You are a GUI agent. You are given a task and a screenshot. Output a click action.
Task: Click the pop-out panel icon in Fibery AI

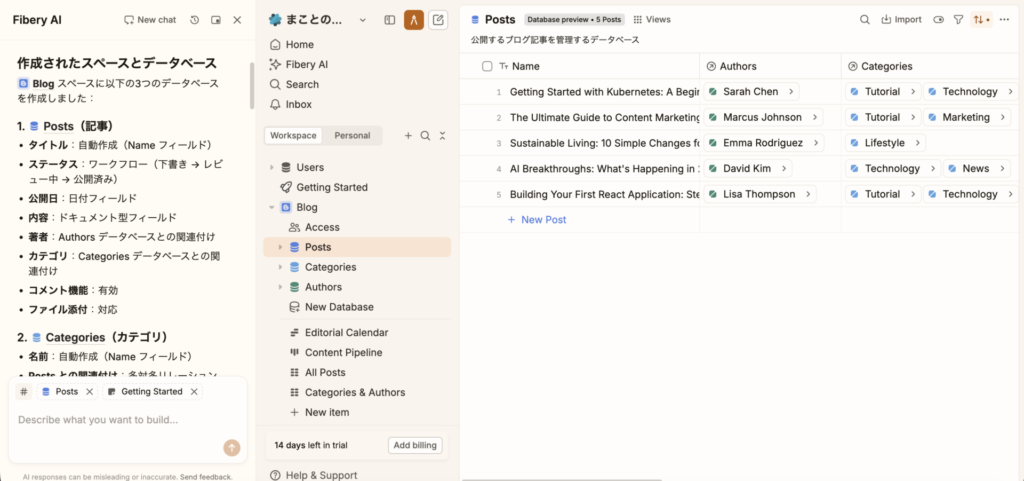tap(216, 20)
